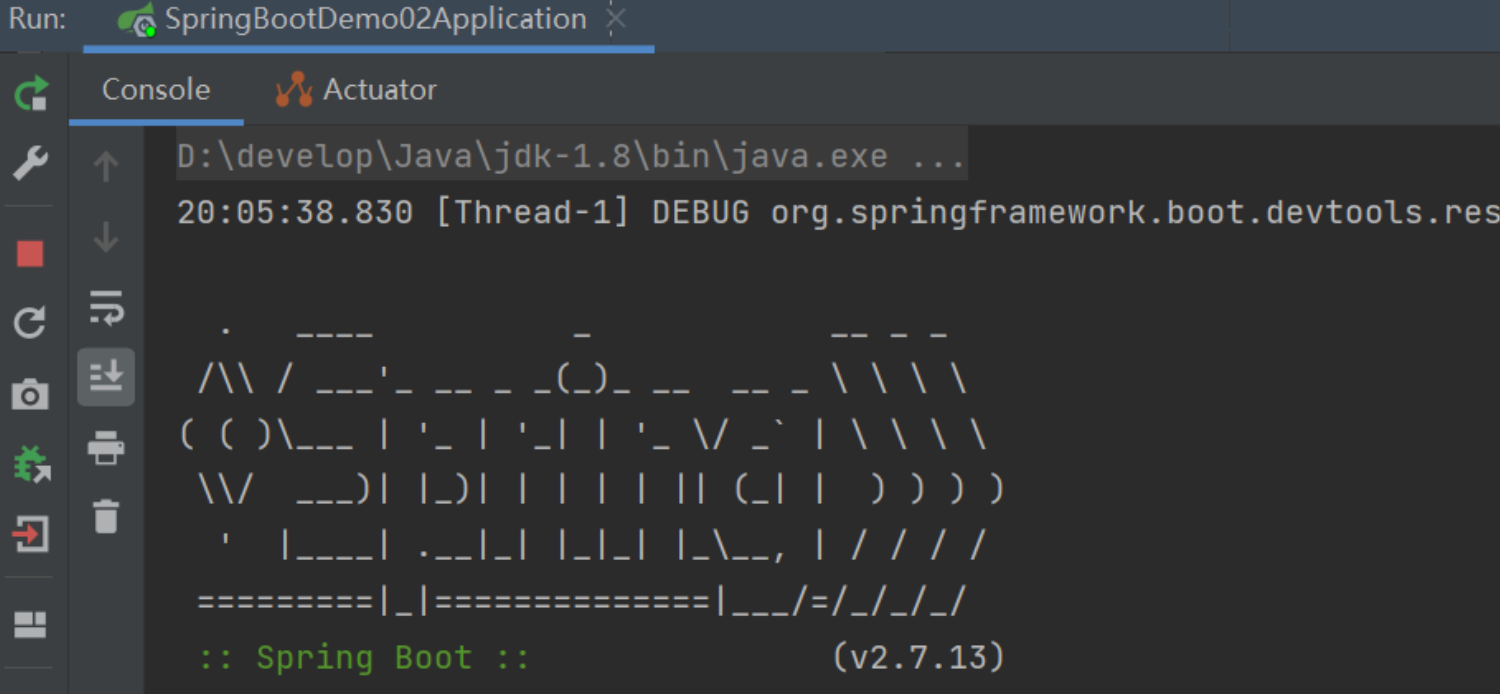
Task: Move down the stack trace arrow
Action: coord(106,238)
